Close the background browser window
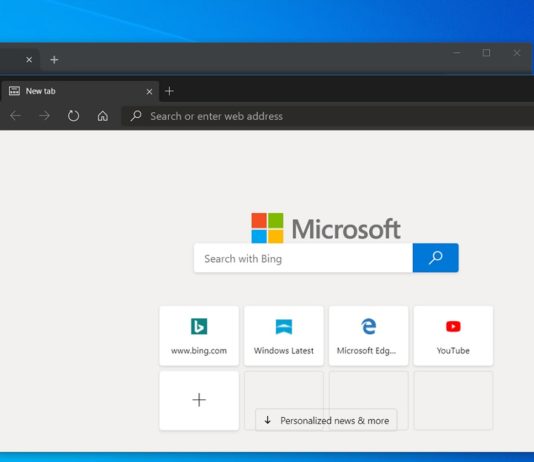Image resolution: width=534 pixels, height=462 pixels. click(x=517, y=53)
